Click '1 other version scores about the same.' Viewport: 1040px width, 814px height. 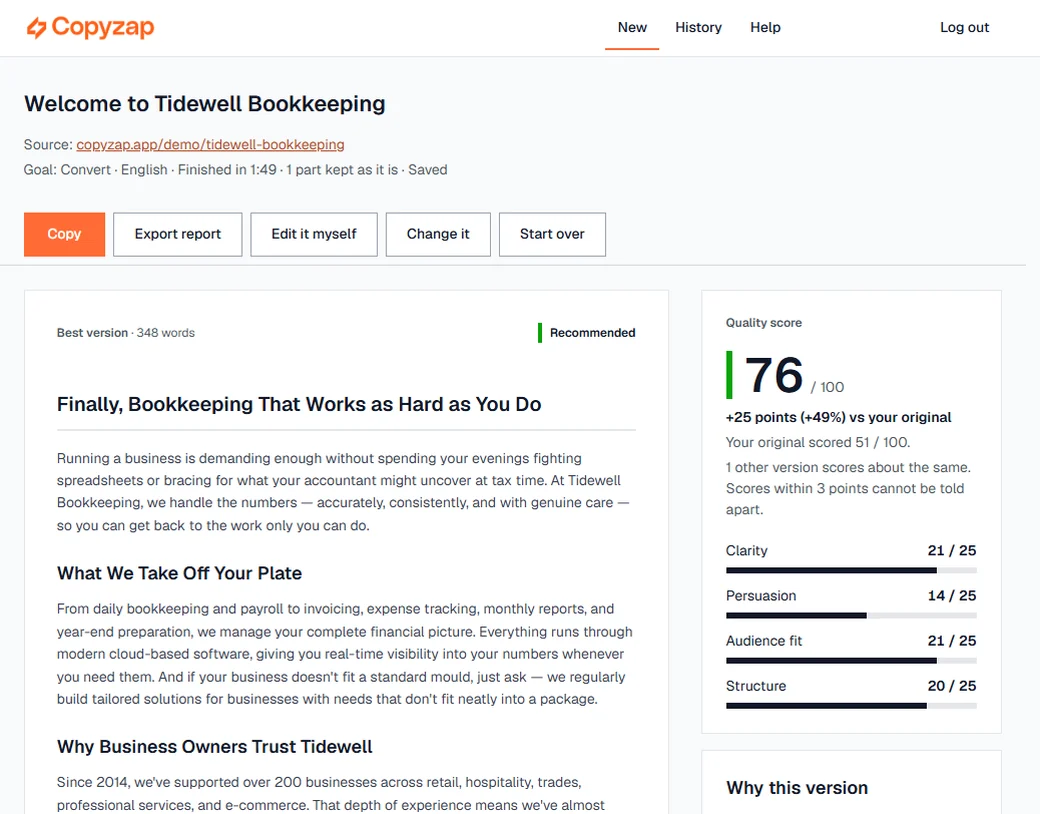[848, 468]
